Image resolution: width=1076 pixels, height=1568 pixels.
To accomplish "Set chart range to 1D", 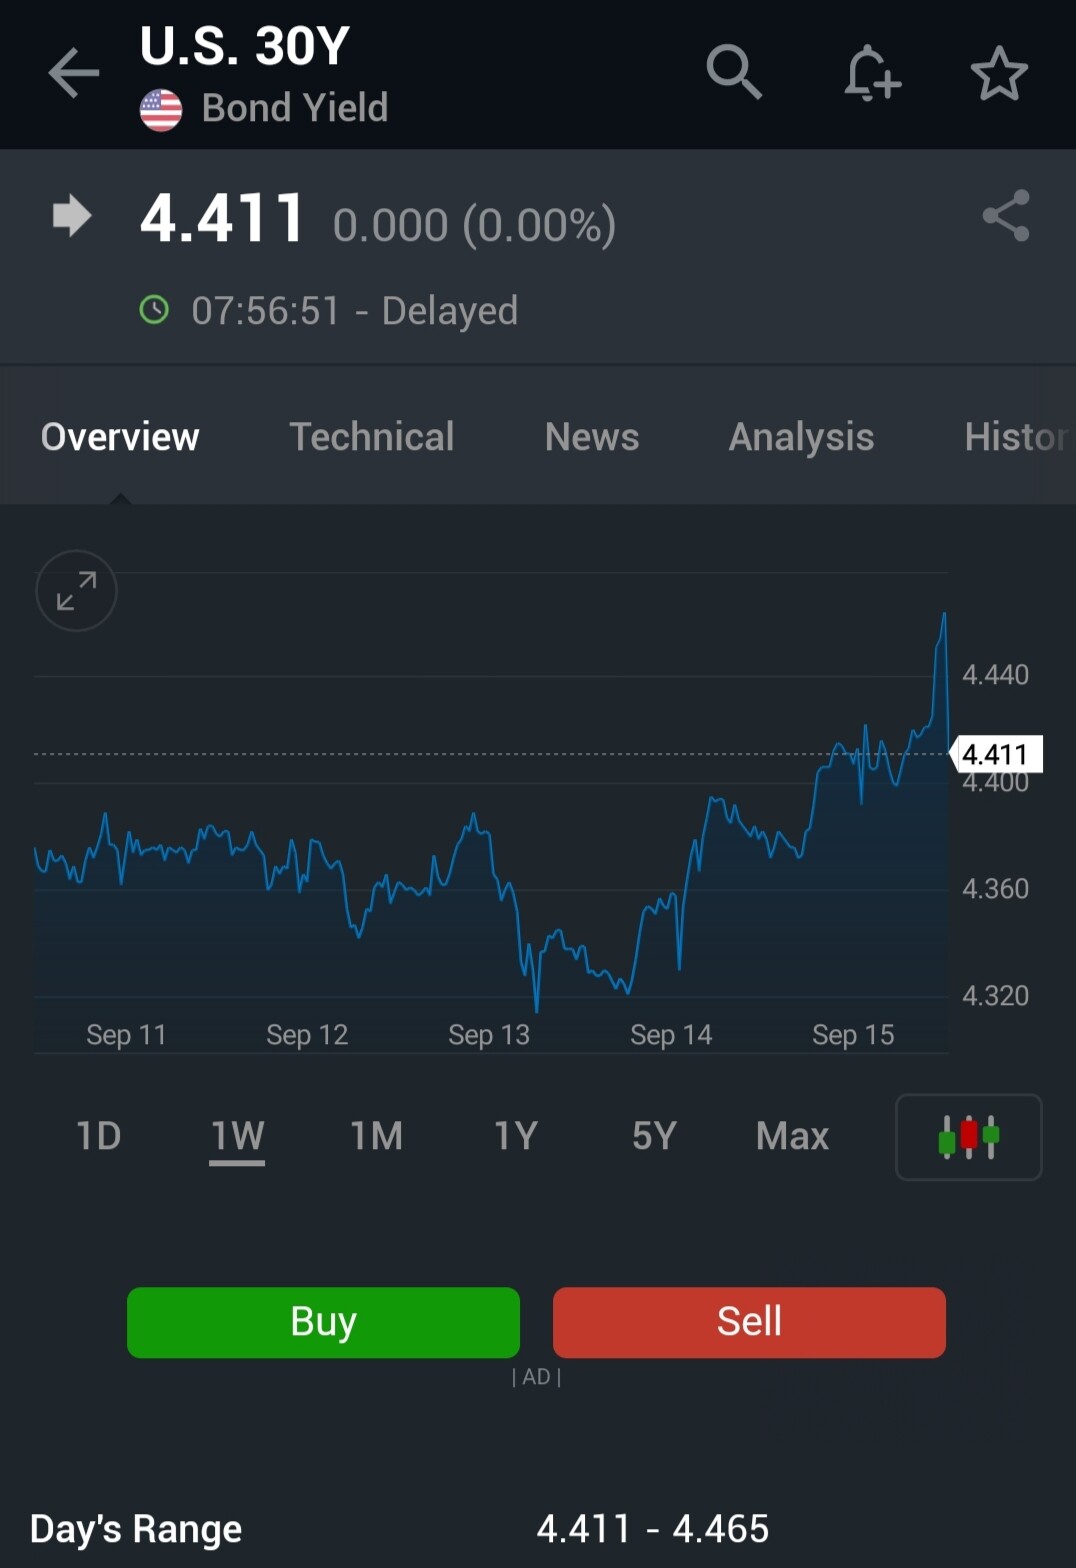I will 99,1136.
